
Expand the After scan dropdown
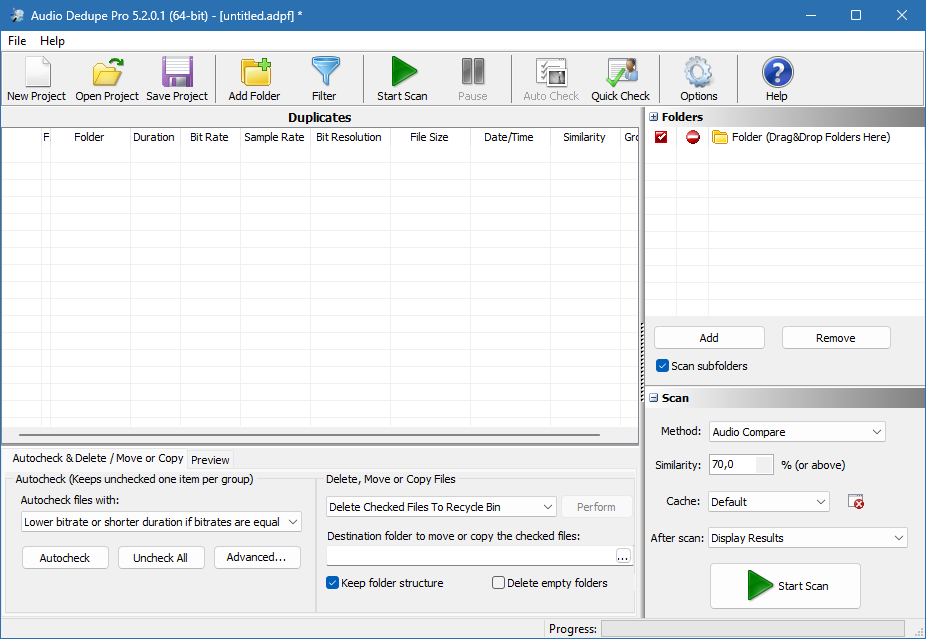tap(807, 538)
